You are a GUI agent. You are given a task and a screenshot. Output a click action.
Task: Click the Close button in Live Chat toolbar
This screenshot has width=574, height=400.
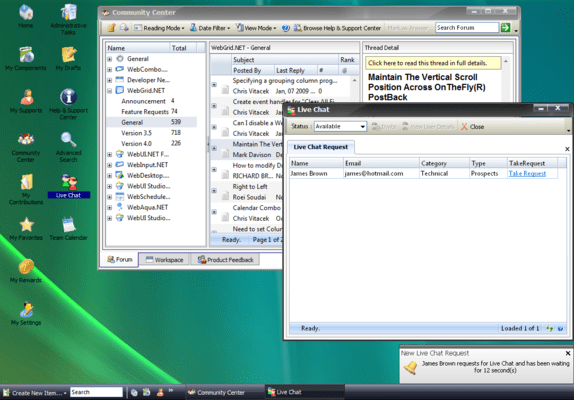point(473,127)
